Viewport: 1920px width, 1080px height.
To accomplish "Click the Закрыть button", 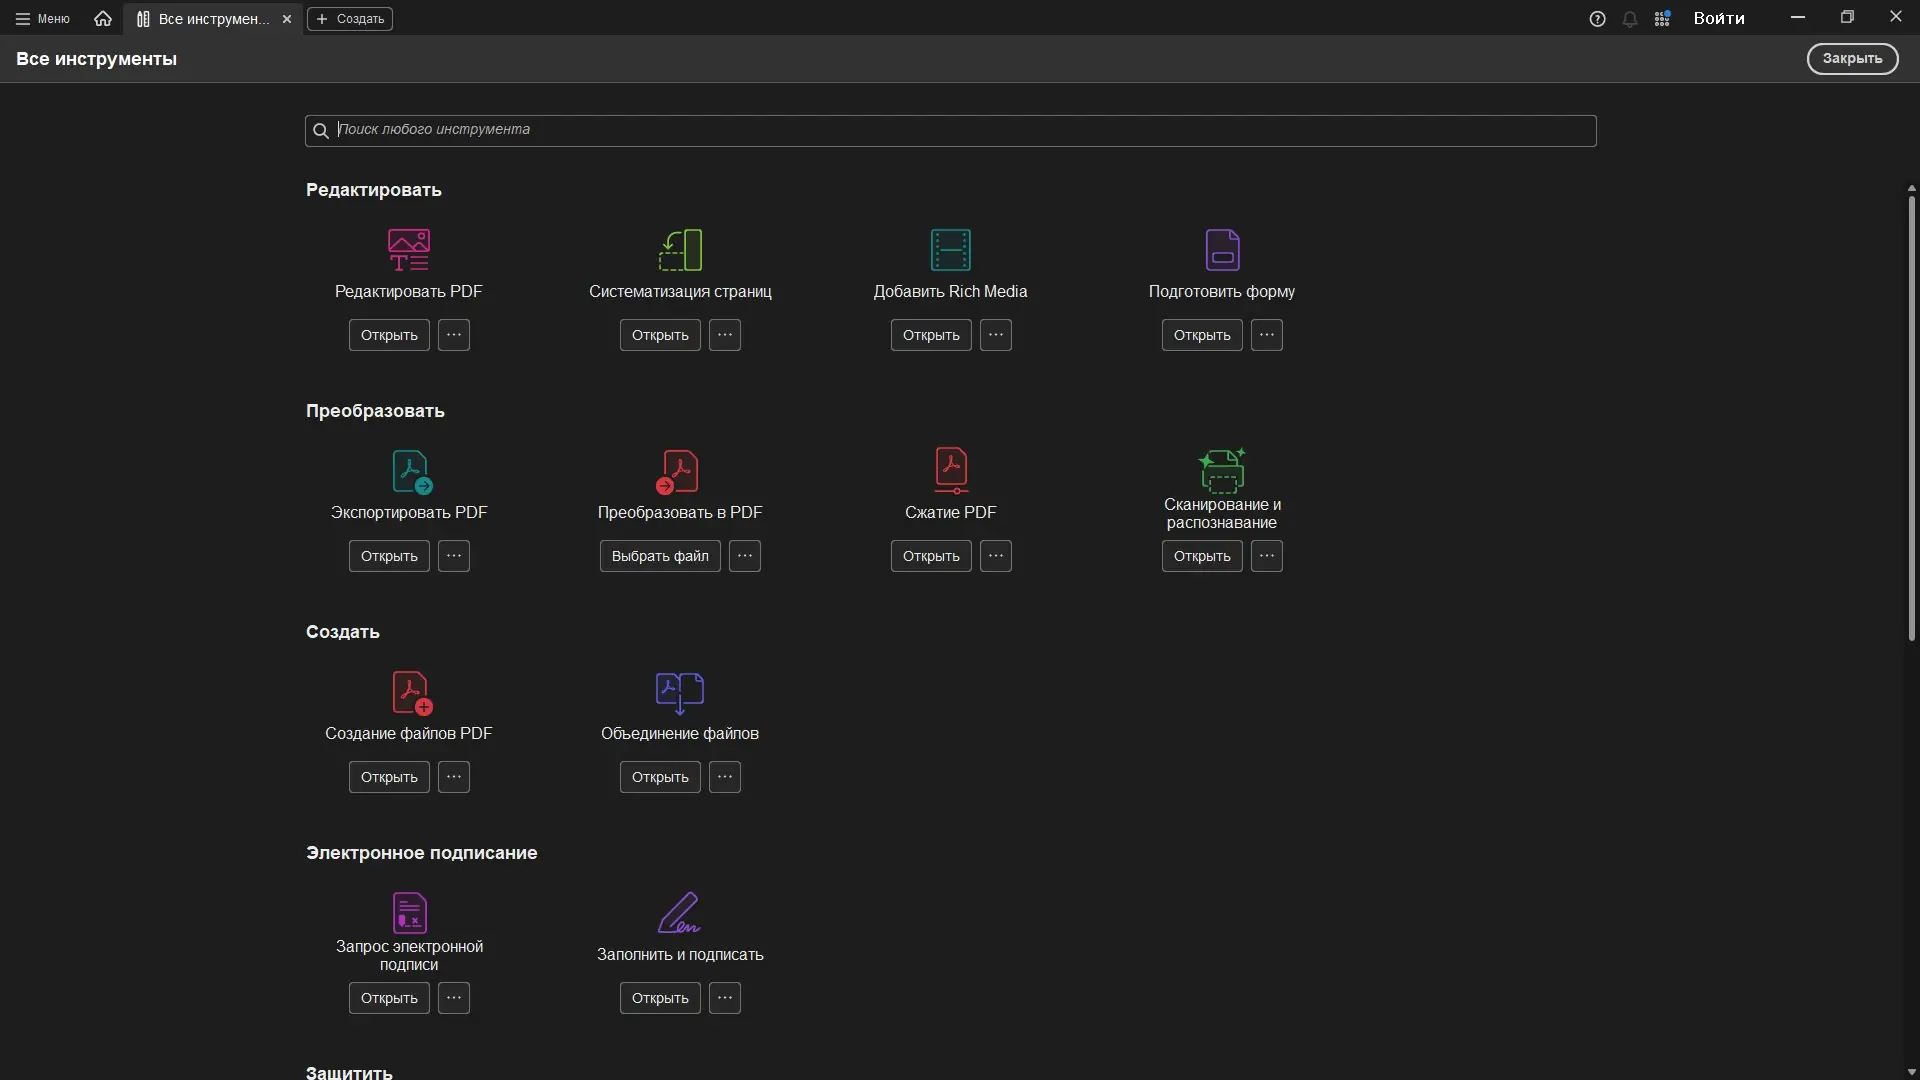I will coord(1851,59).
